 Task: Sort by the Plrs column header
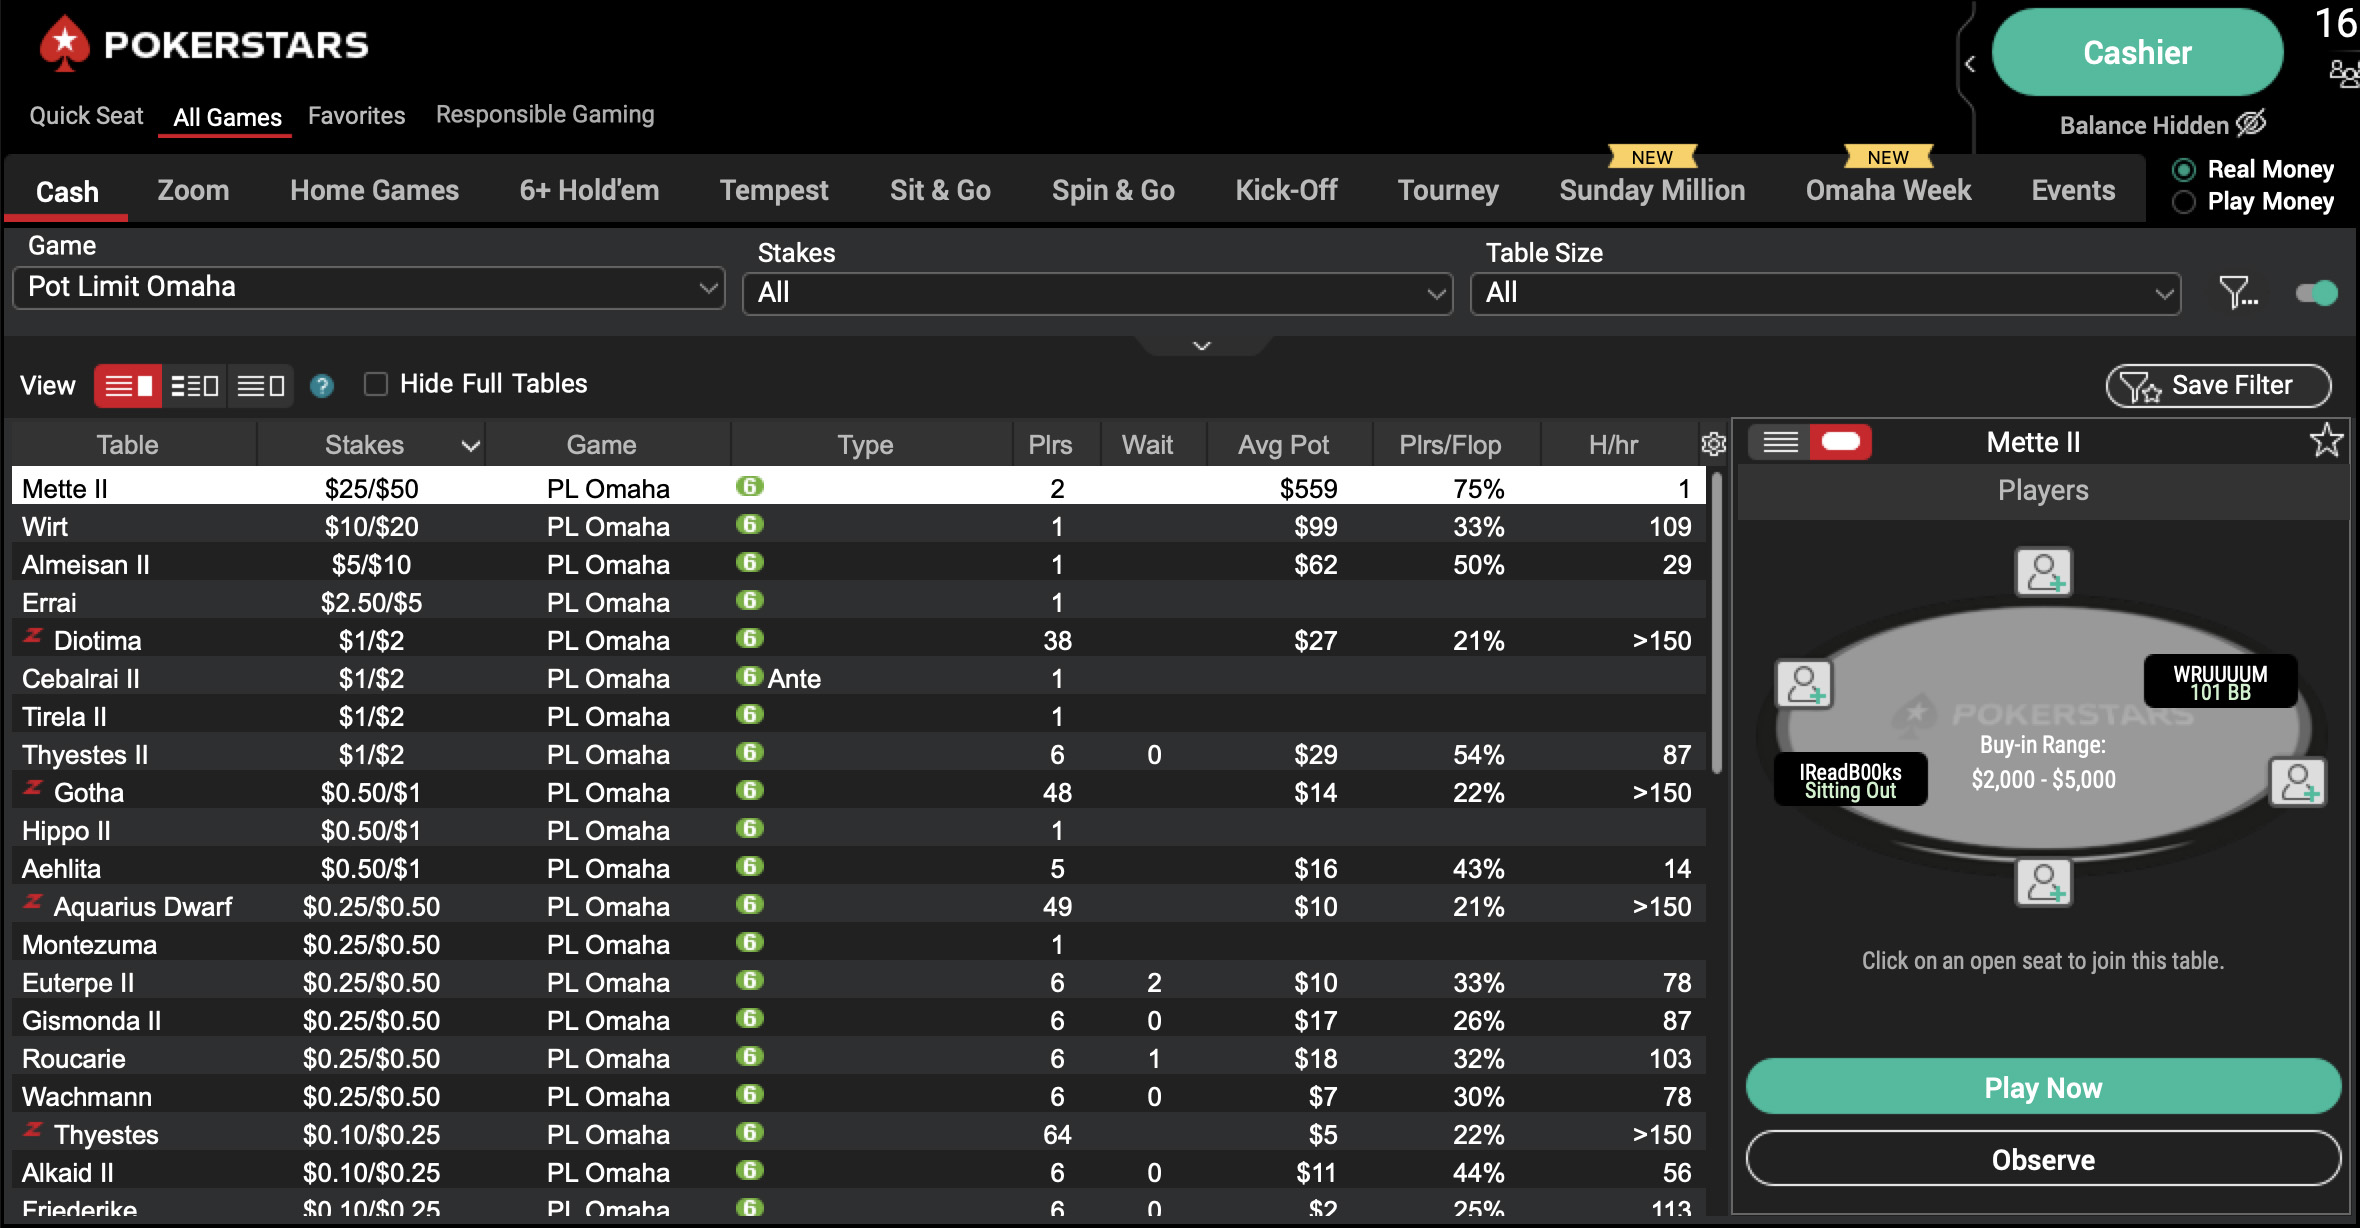pos(1050,445)
